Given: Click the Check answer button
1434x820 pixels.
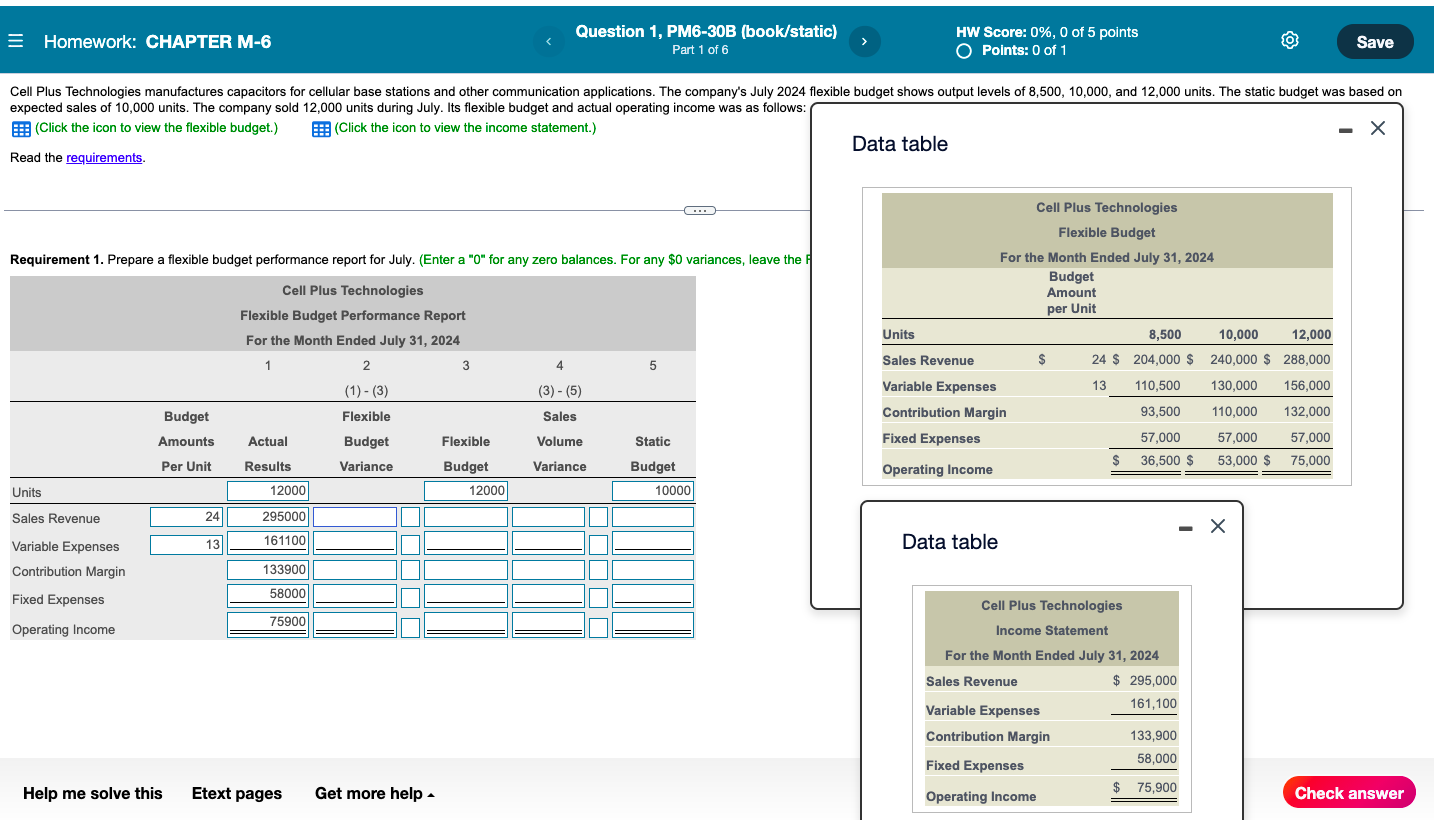Looking at the screenshot, I should tap(1349, 793).
